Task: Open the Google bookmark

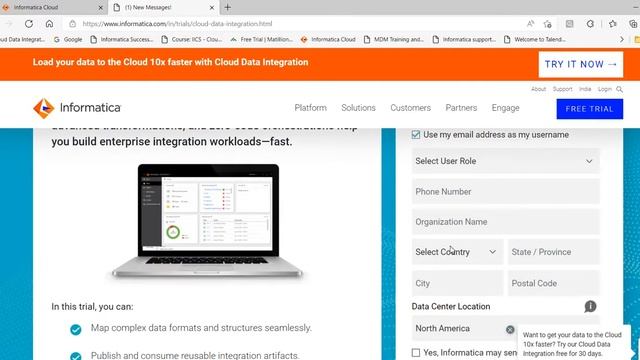Action: click(x=68, y=40)
